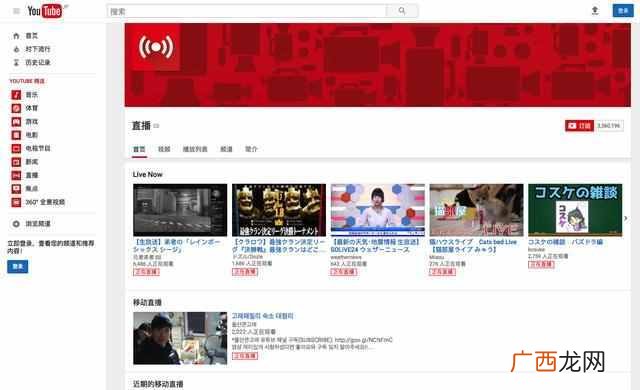Image resolution: width=640 pixels, height=390 pixels.
Task: Click inside the search input field
Action: pos(247,11)
